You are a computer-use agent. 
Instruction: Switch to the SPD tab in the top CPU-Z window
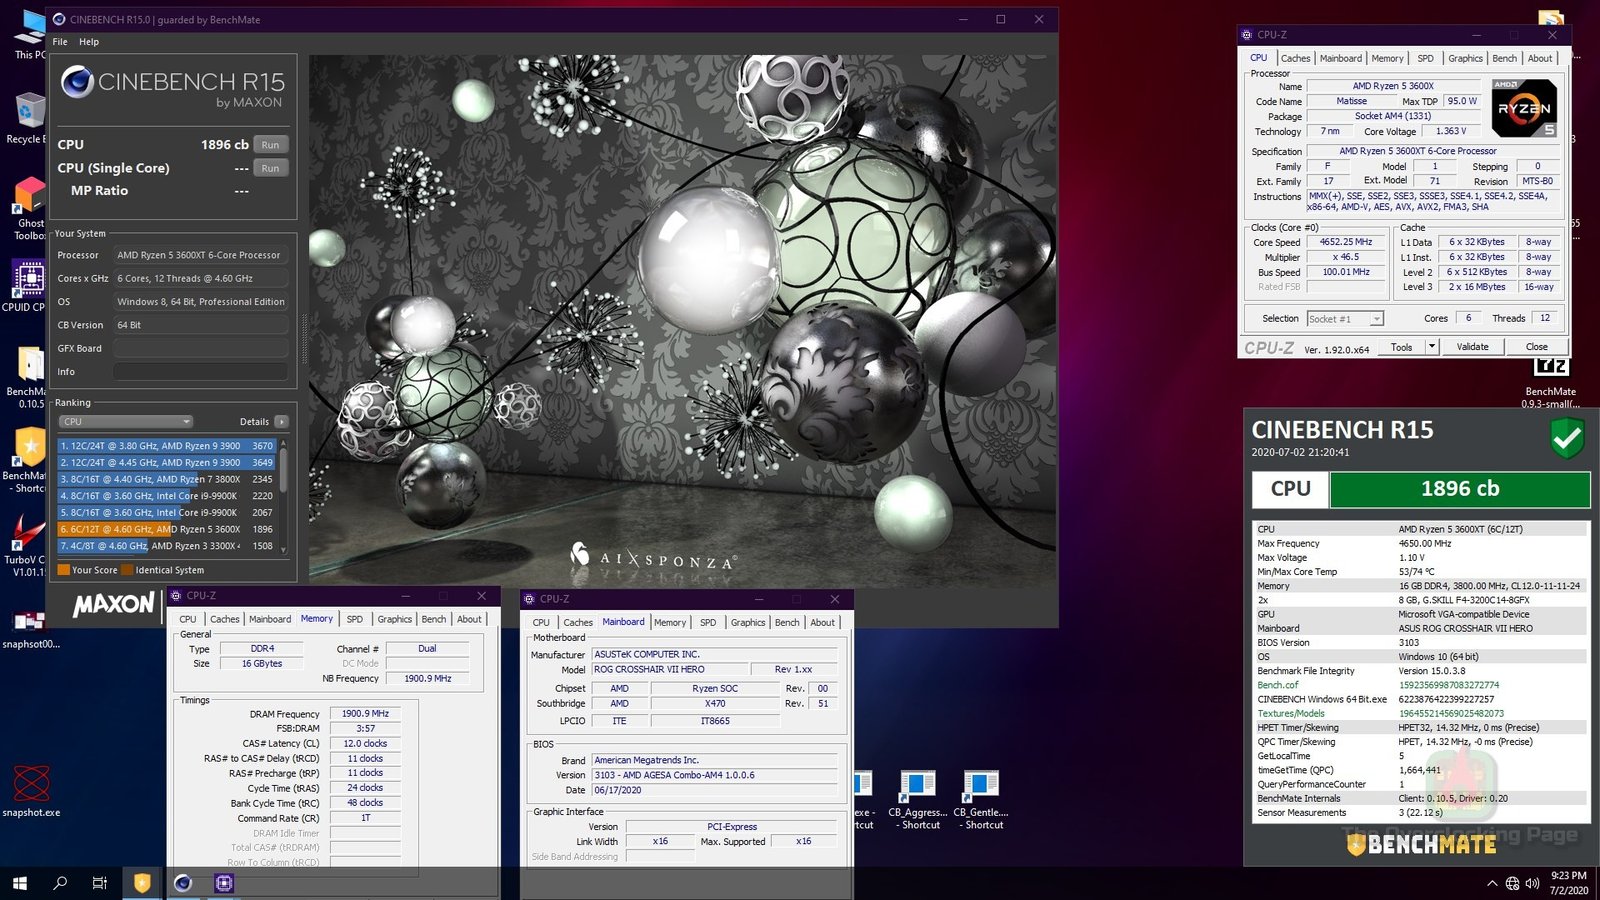1425,59
